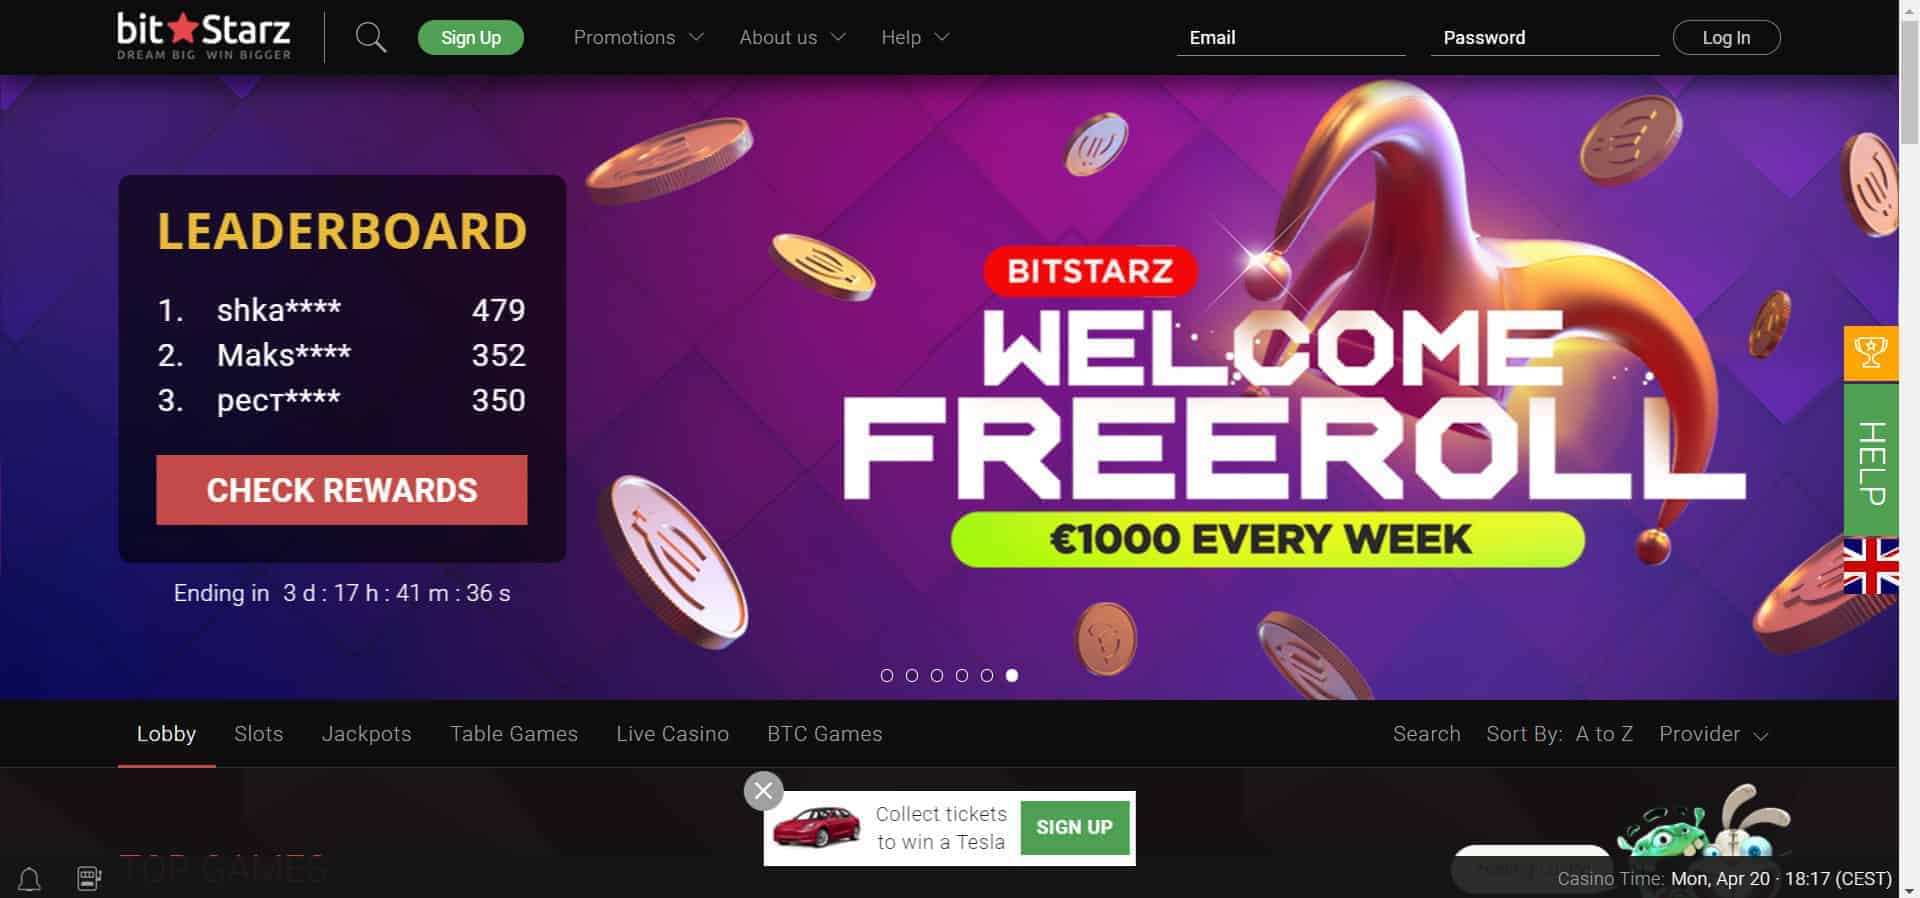Click the CHECK REWARDS button
The width and height of the screenshot is (1920, 898).
tap(342, 490)
